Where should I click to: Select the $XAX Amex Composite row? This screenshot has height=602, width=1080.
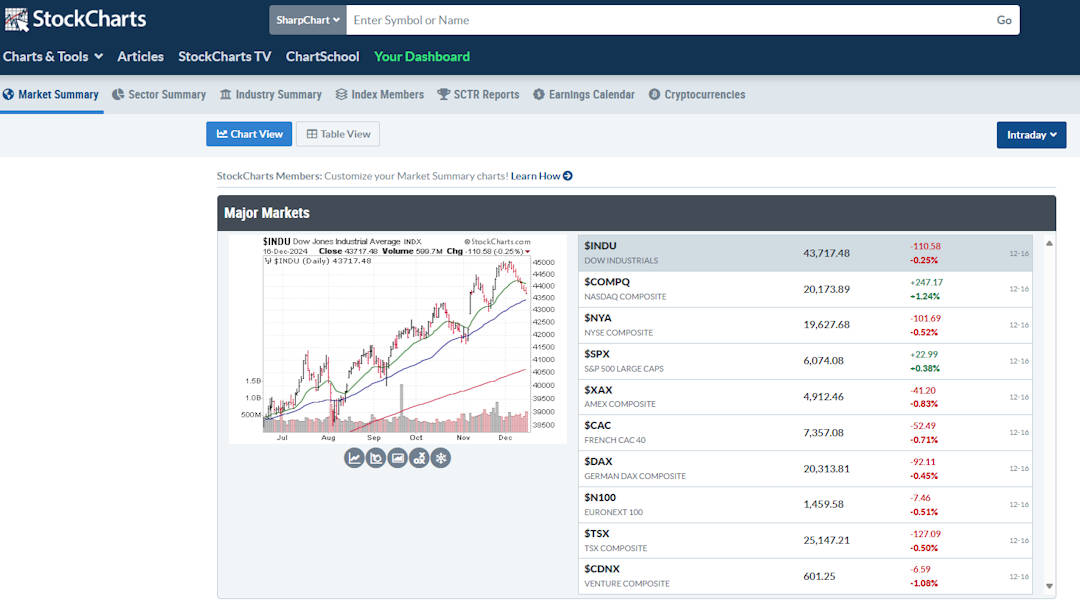pyautogui.click(x=805, y=397)
